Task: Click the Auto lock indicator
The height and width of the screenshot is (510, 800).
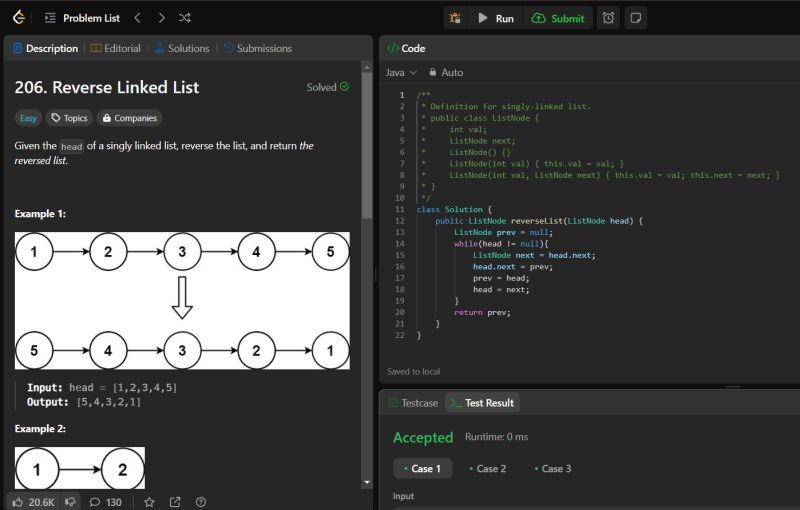Action: pyautogui.click(x=446, y=72)
